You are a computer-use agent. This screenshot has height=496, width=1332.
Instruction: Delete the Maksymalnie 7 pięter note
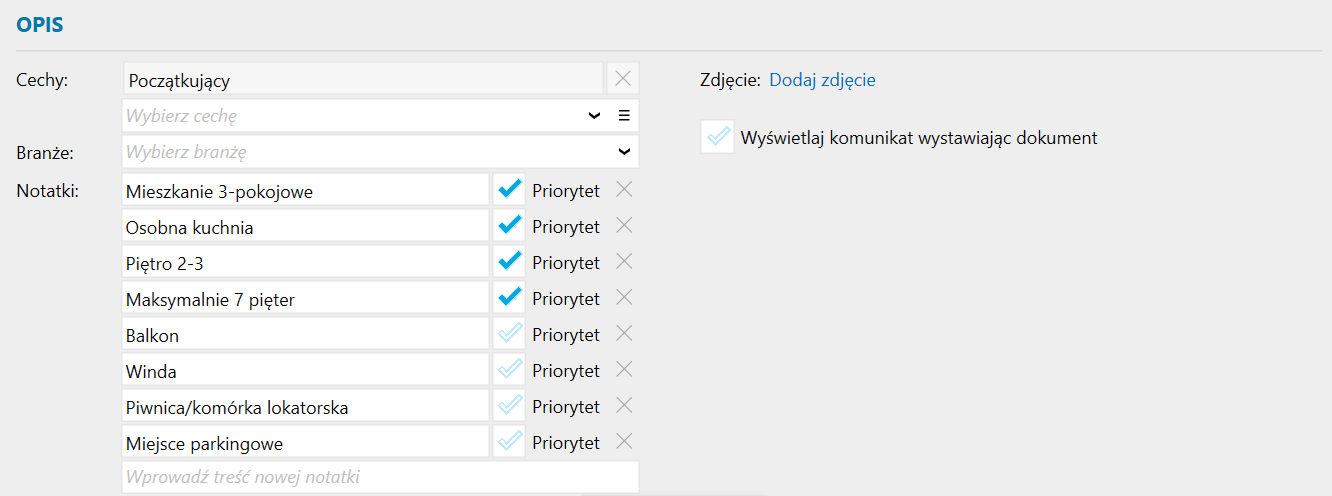pos(624,297)
